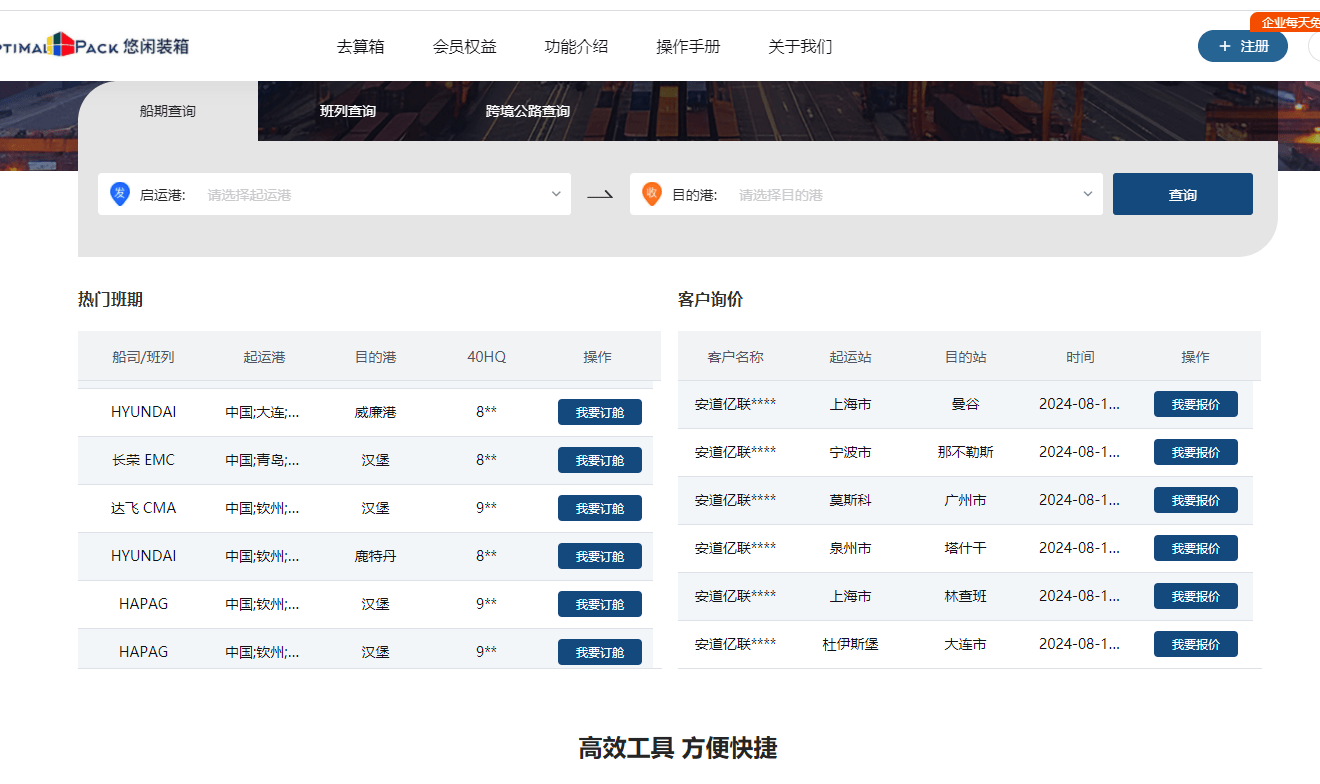Viewport: 1320px width, 784px height.
Task: Click 我要报价 for 莫斯科 to 广州市 row
Action: pyautogui.click(x=1195, y=500)
